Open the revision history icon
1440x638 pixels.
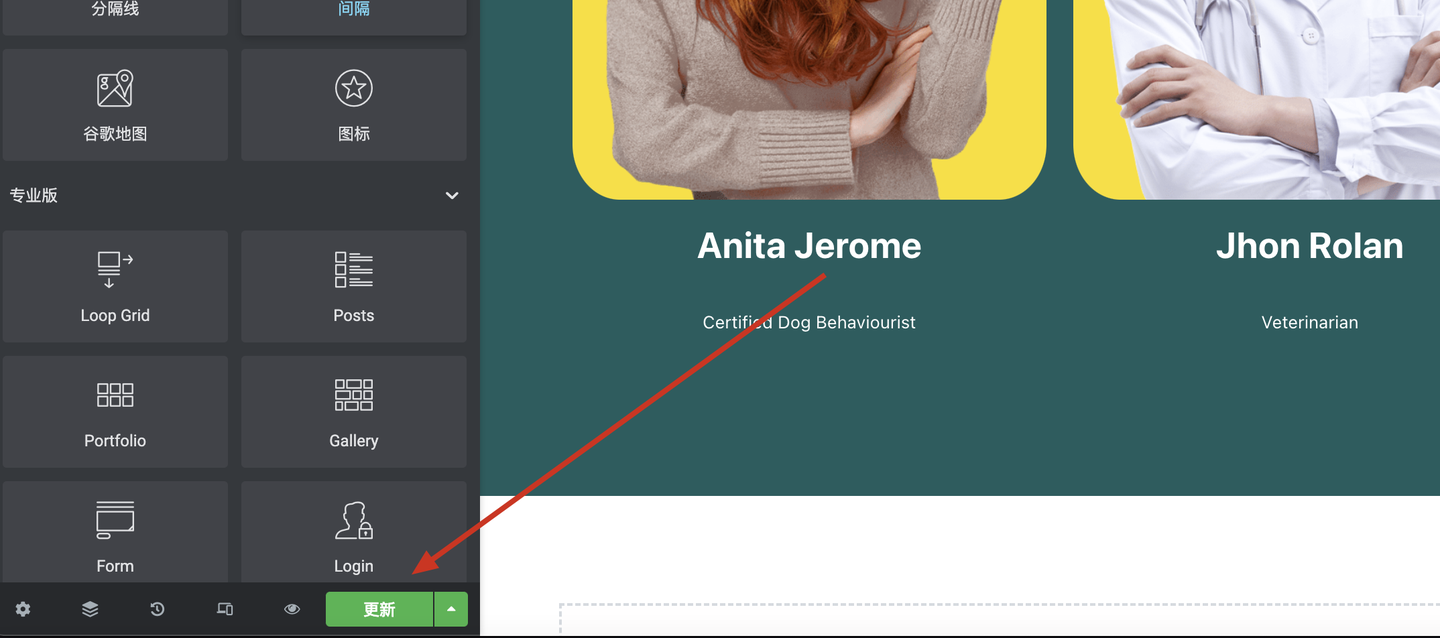click(157, 609)
